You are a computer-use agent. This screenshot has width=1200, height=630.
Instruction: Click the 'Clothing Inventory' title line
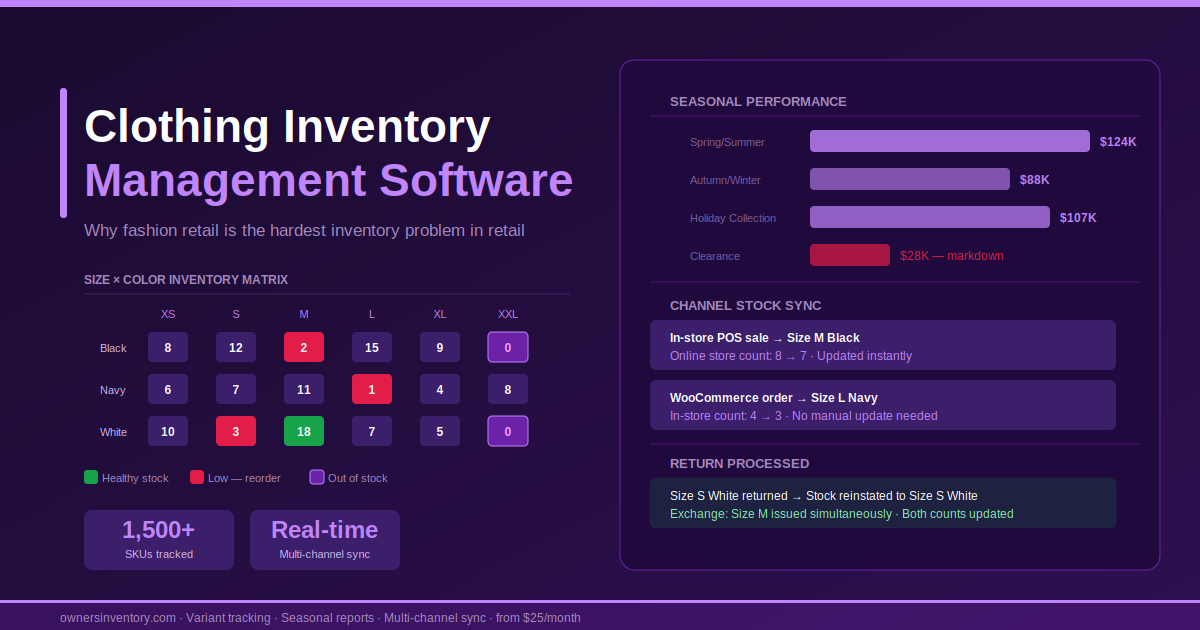[287, 127]
